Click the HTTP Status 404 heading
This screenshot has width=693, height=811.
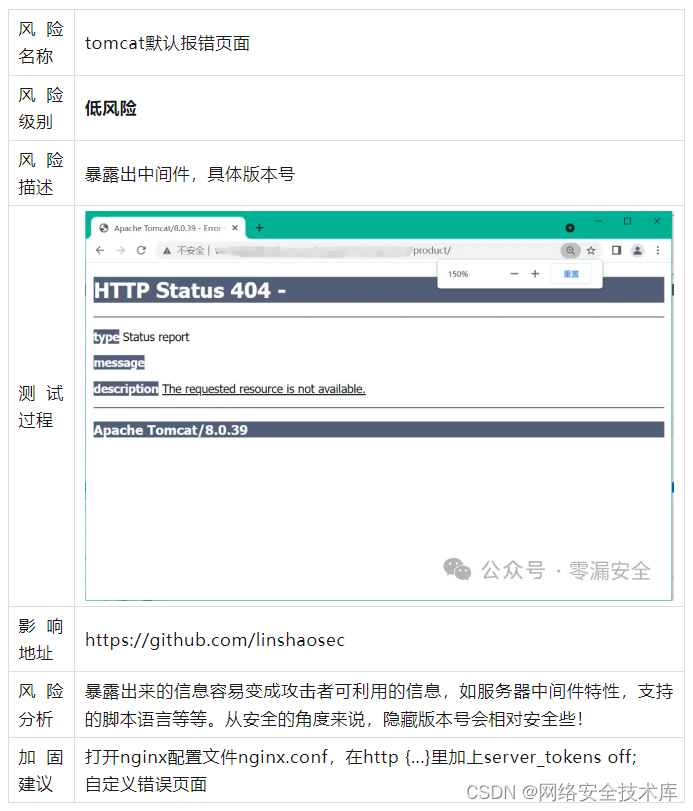point(190,290)
